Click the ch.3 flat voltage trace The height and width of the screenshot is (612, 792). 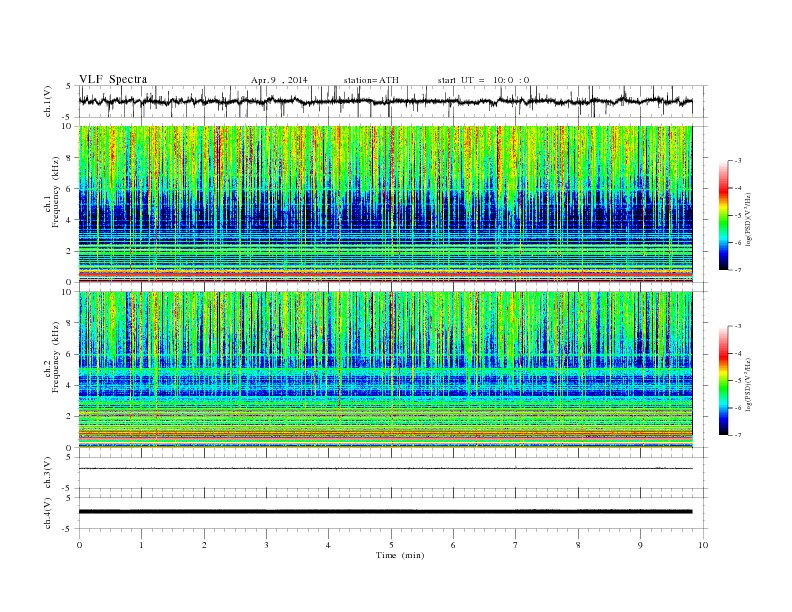[x=385, y=469]
